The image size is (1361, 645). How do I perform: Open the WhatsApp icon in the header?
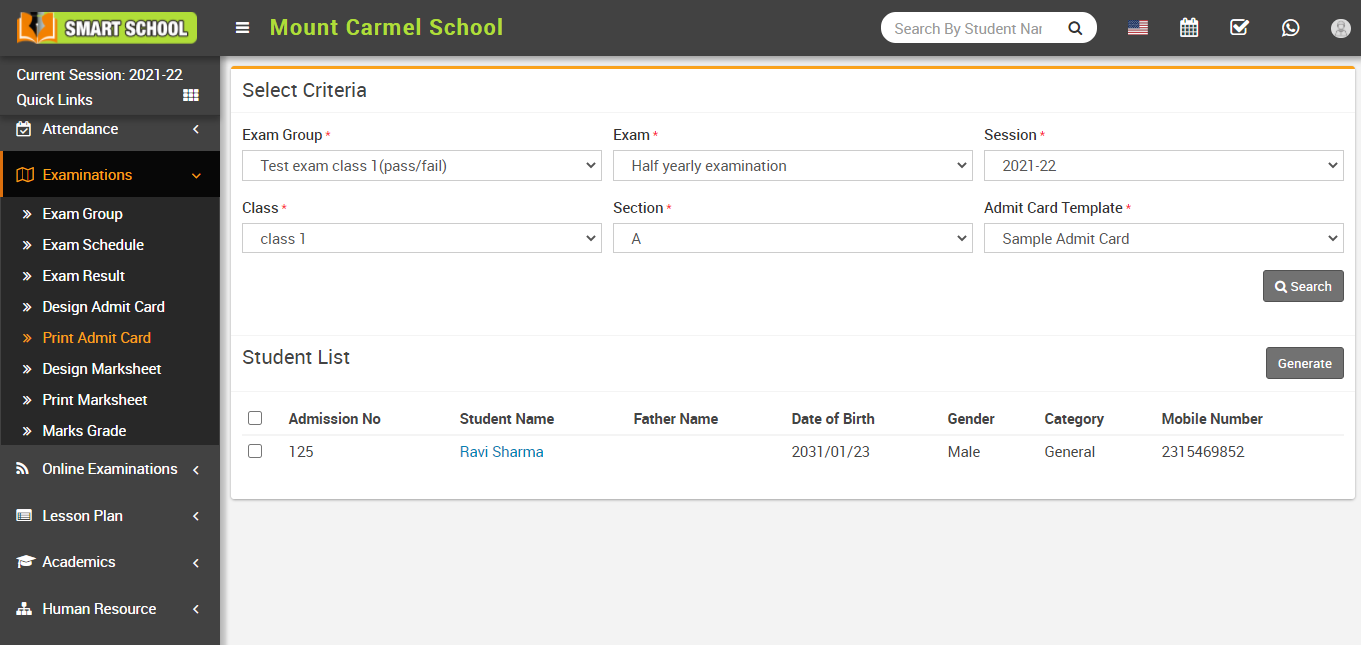[x=1290, y=28]
